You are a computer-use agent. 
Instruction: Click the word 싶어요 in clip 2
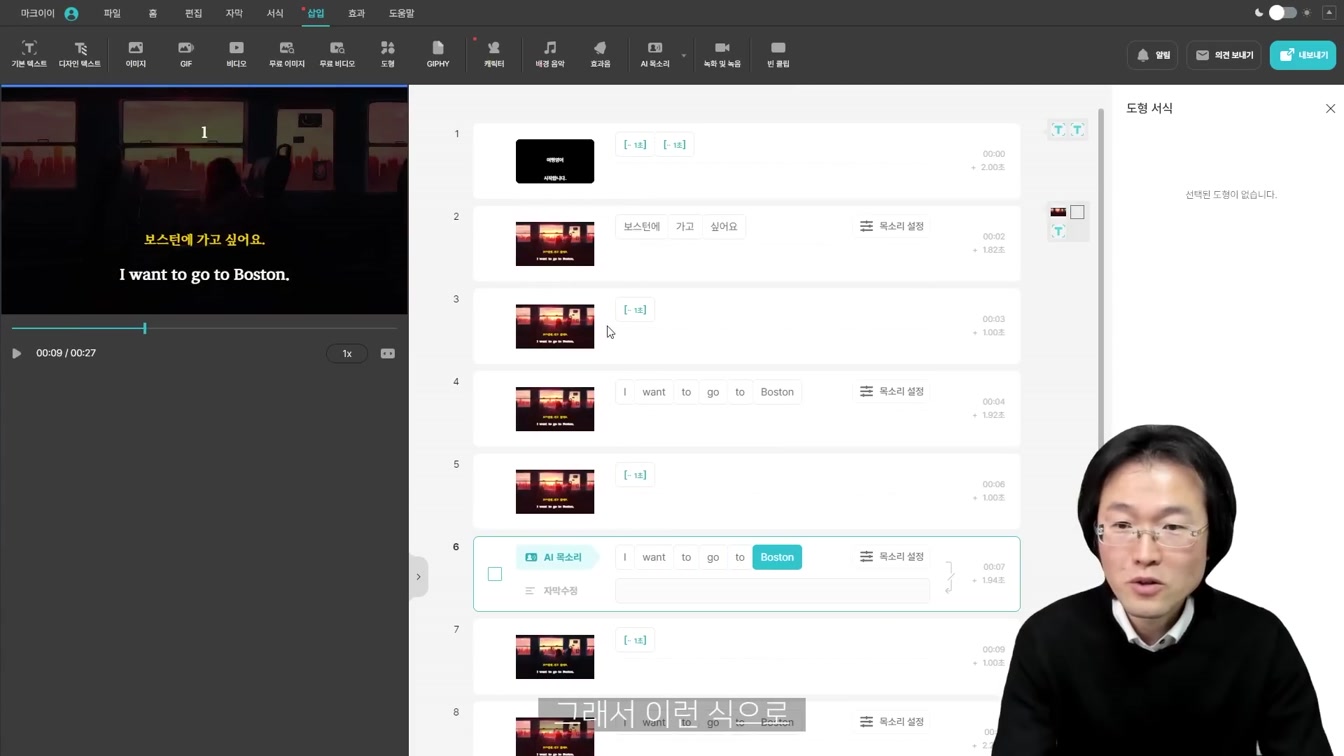(x=724, y=227)
